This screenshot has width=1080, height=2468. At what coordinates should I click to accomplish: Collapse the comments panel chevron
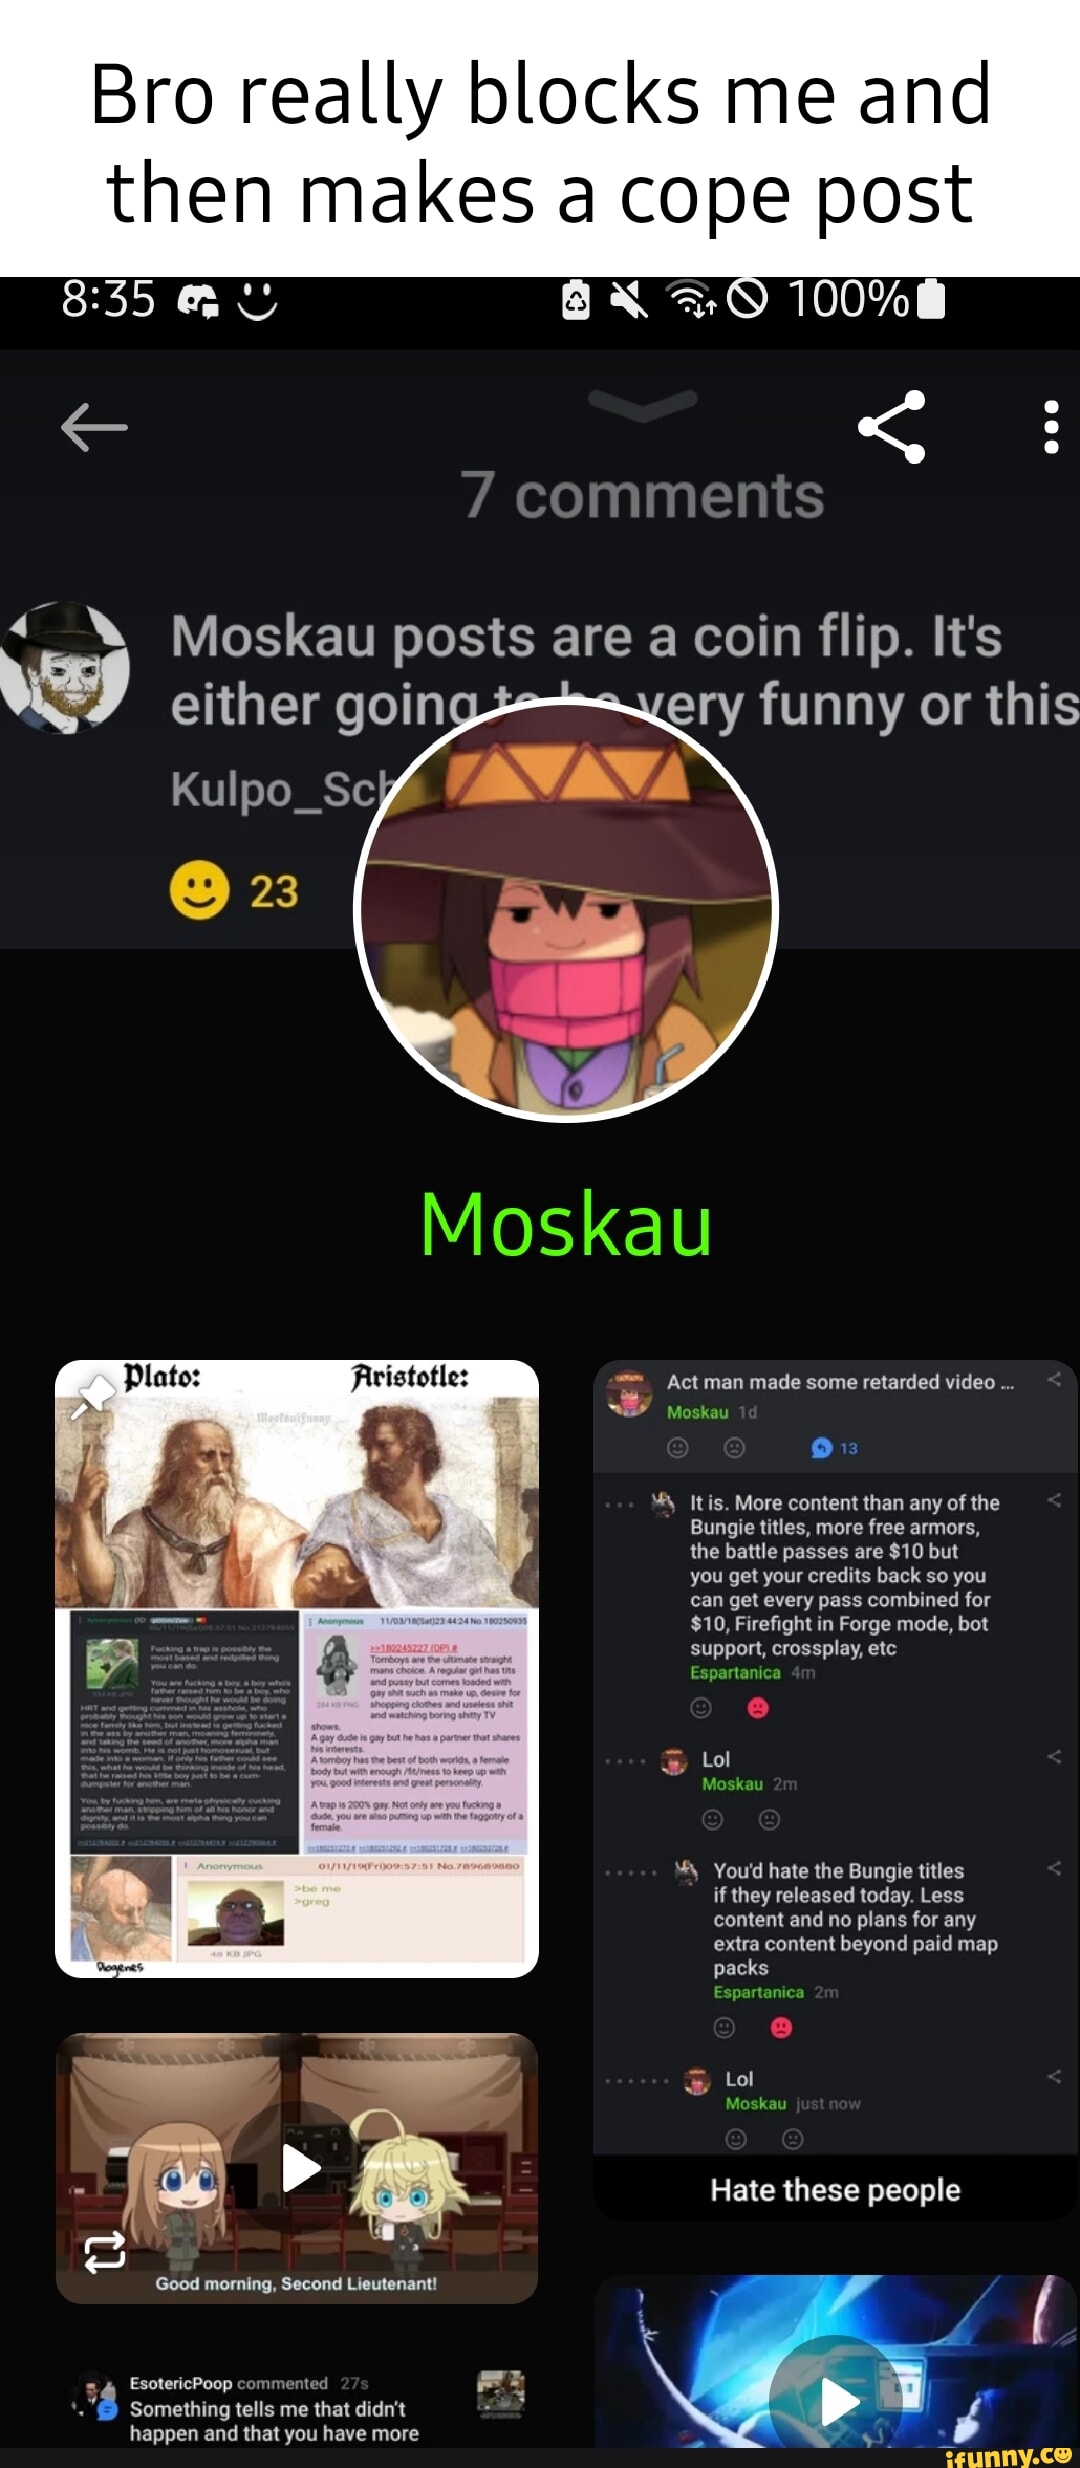[642, 405]
